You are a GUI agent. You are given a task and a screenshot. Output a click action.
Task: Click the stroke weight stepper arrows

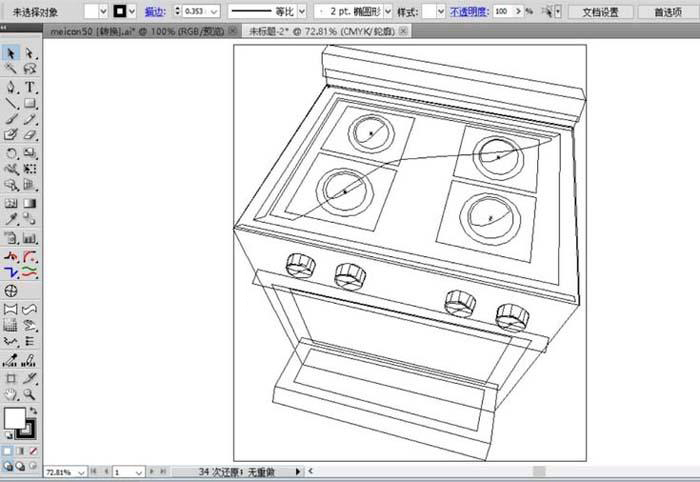(178, 12)
